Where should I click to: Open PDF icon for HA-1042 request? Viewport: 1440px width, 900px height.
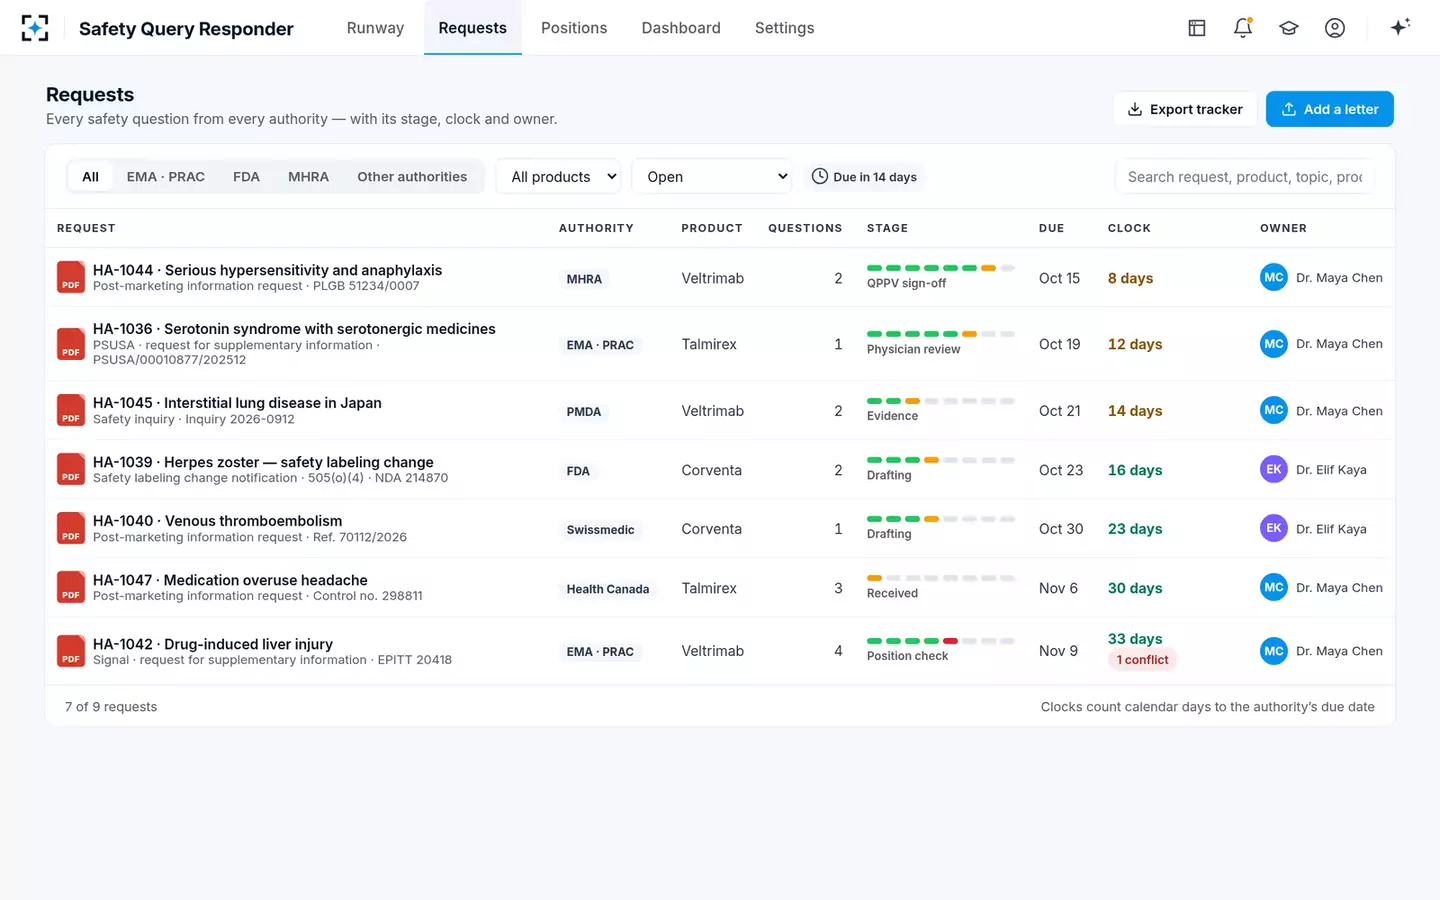[x=71, y=651]
